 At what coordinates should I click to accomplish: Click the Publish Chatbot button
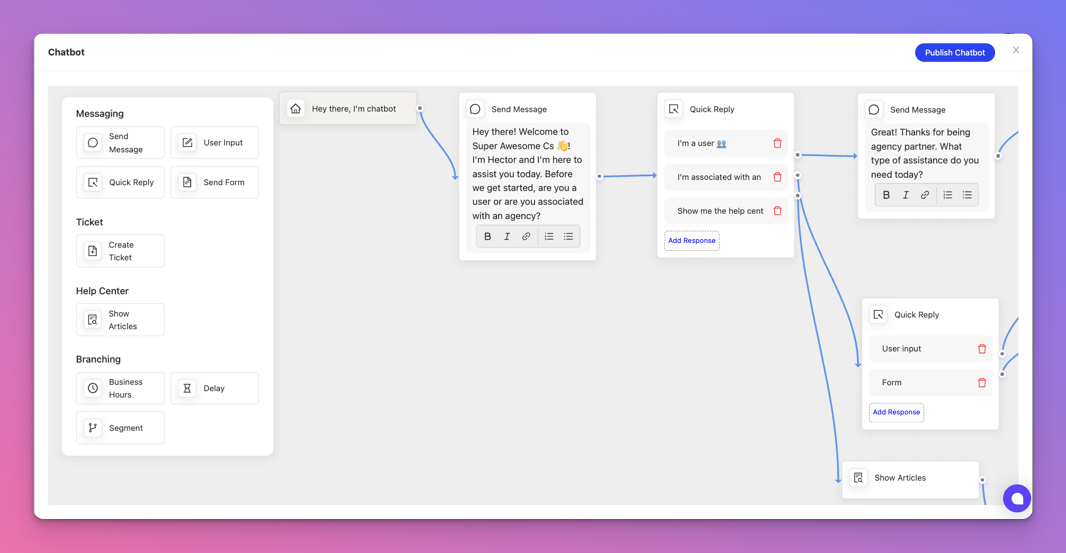955,52
